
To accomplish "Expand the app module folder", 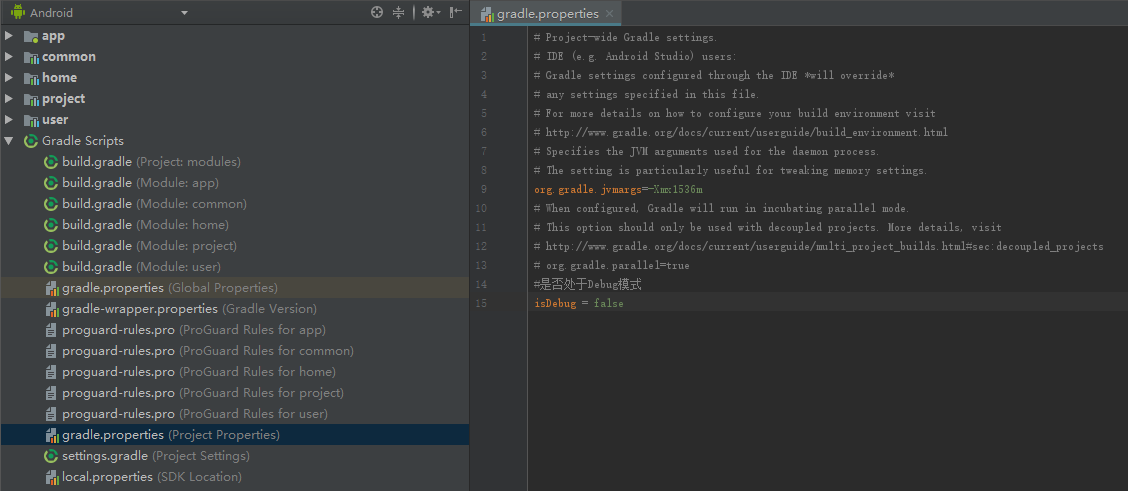I will (9, 36).
